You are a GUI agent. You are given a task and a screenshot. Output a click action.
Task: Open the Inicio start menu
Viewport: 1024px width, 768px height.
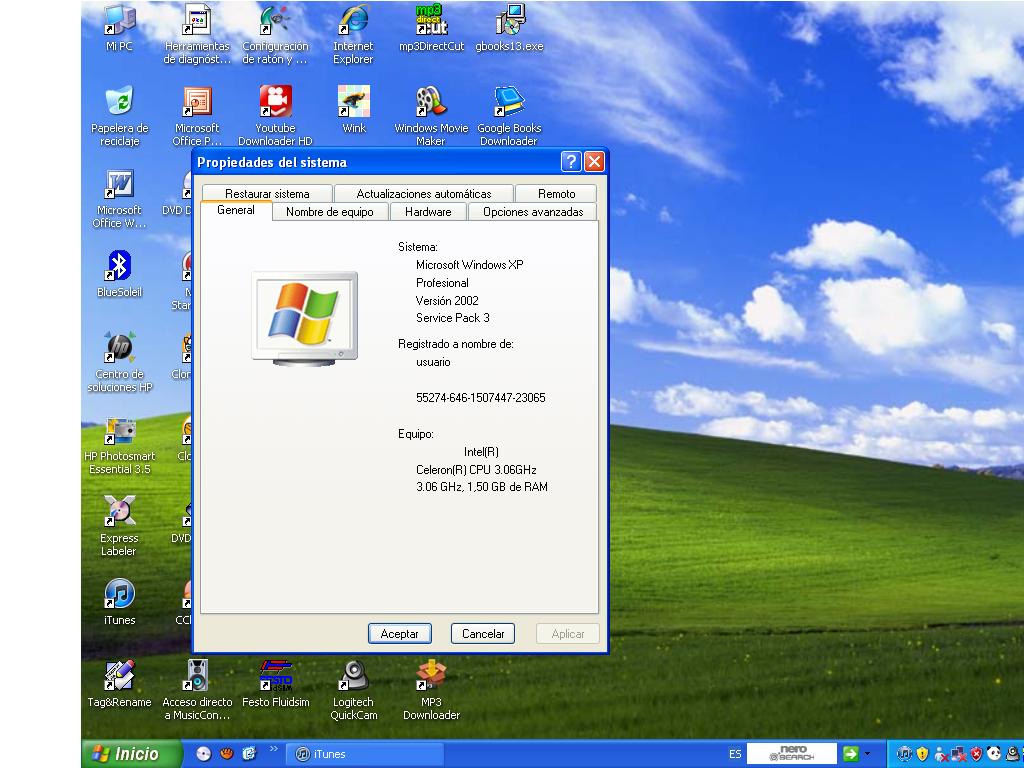[131, 754]
